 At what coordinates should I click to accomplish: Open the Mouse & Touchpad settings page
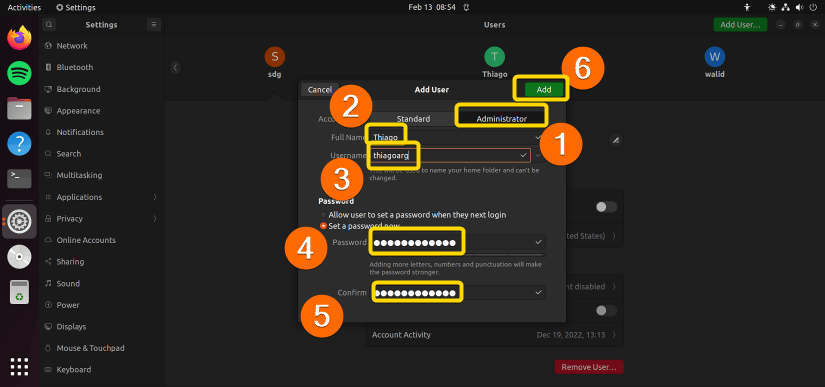[102, 349]
